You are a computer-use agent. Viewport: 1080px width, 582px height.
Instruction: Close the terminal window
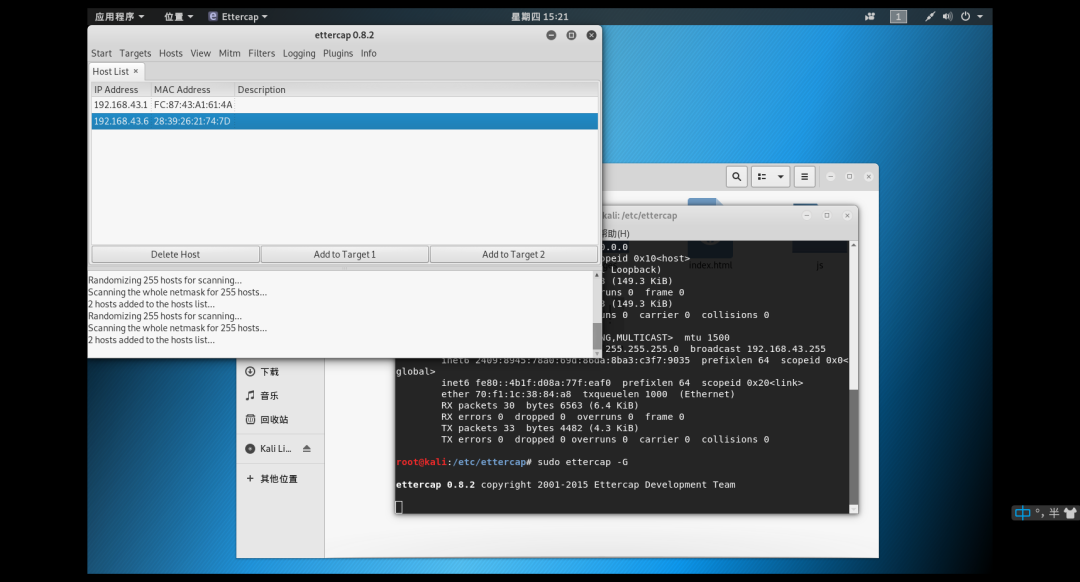click(847, 216)
